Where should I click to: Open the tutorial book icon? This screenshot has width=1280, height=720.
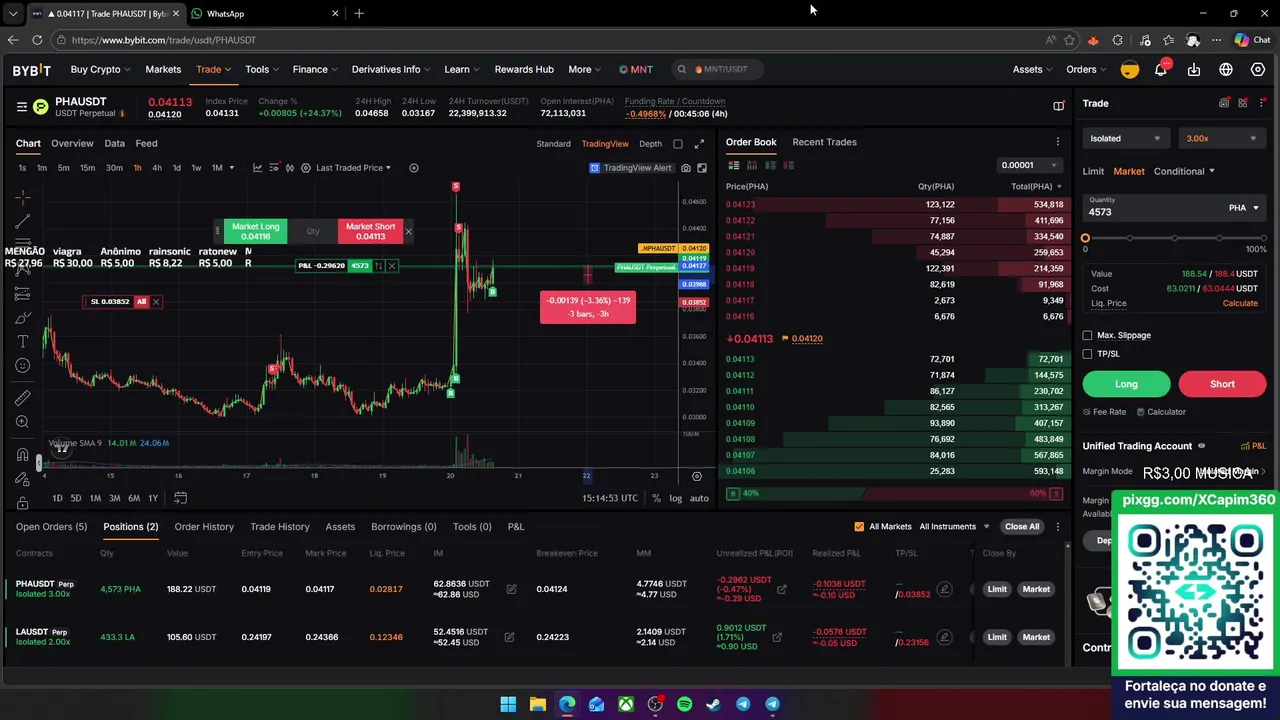1059,105
